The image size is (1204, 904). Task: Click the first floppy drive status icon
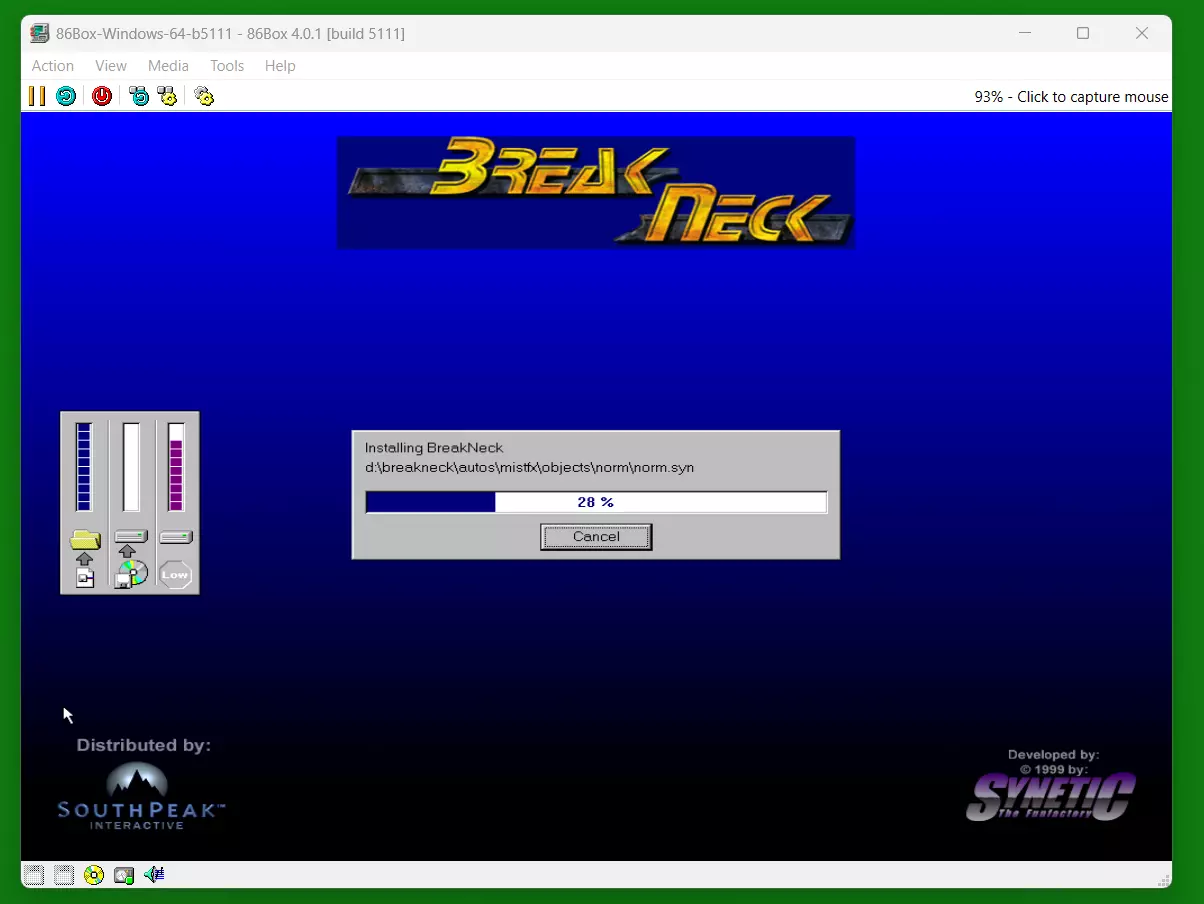coord(34,875)
